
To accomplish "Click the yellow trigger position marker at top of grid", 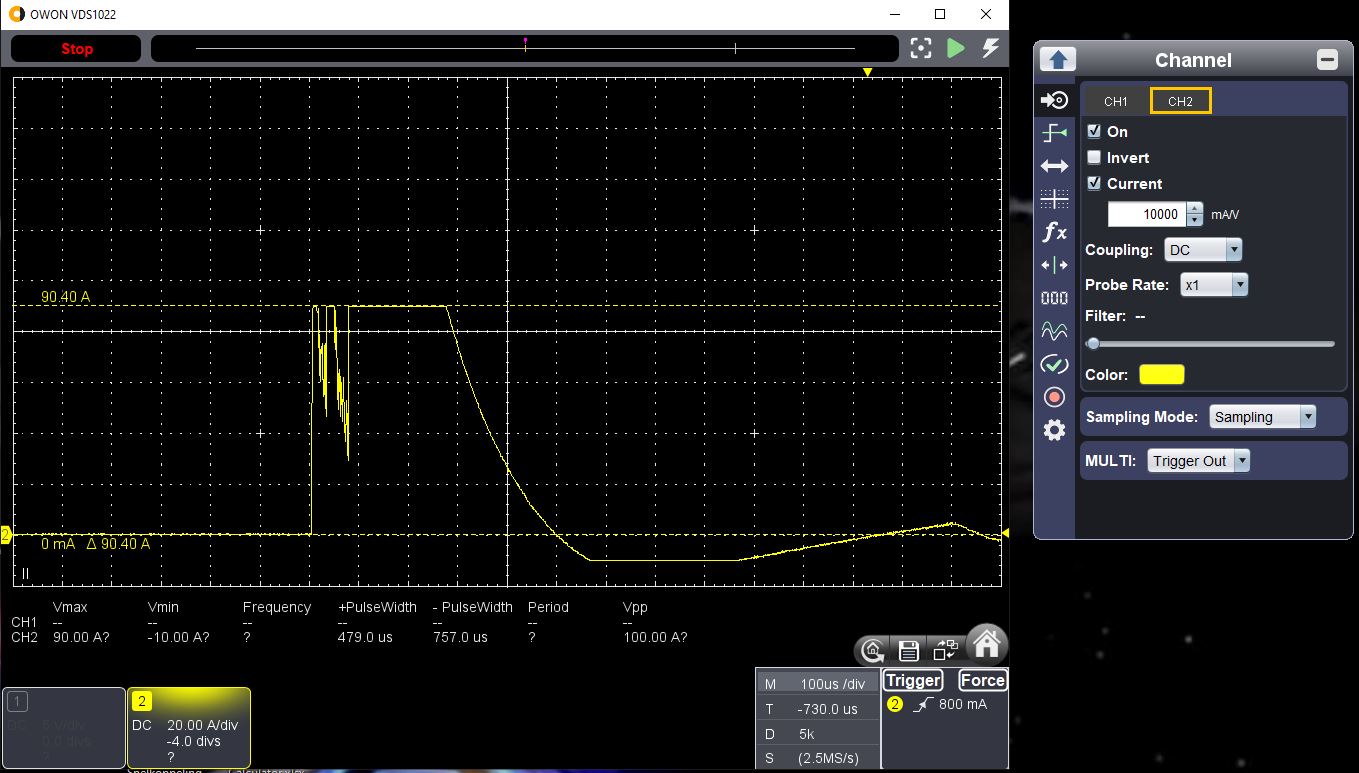I will click(x=868, y=72).
